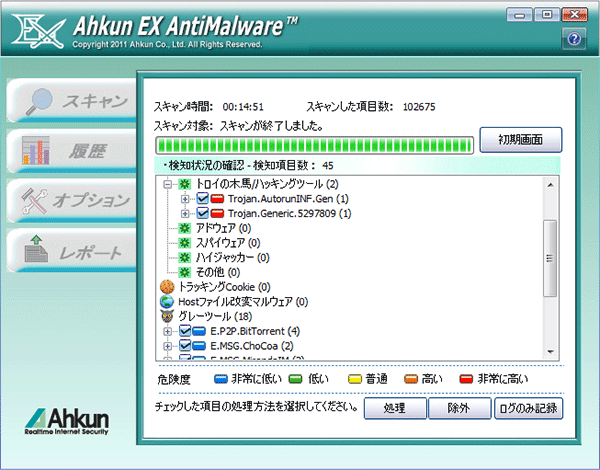The width and height of the screenshot is (600, 470).
Task: Click the Ahkun logo at bottom left
Action: (x=67, y=421)
